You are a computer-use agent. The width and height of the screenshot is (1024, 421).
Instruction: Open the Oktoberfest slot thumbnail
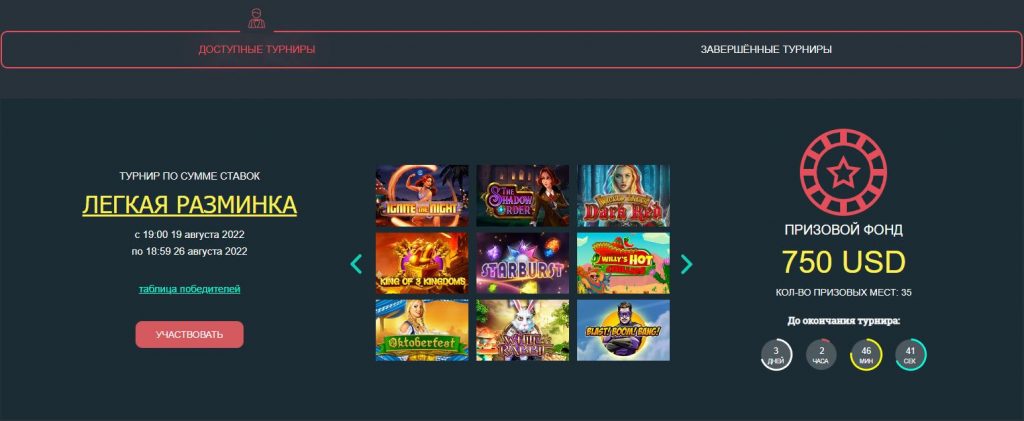(x=422, y=330)
